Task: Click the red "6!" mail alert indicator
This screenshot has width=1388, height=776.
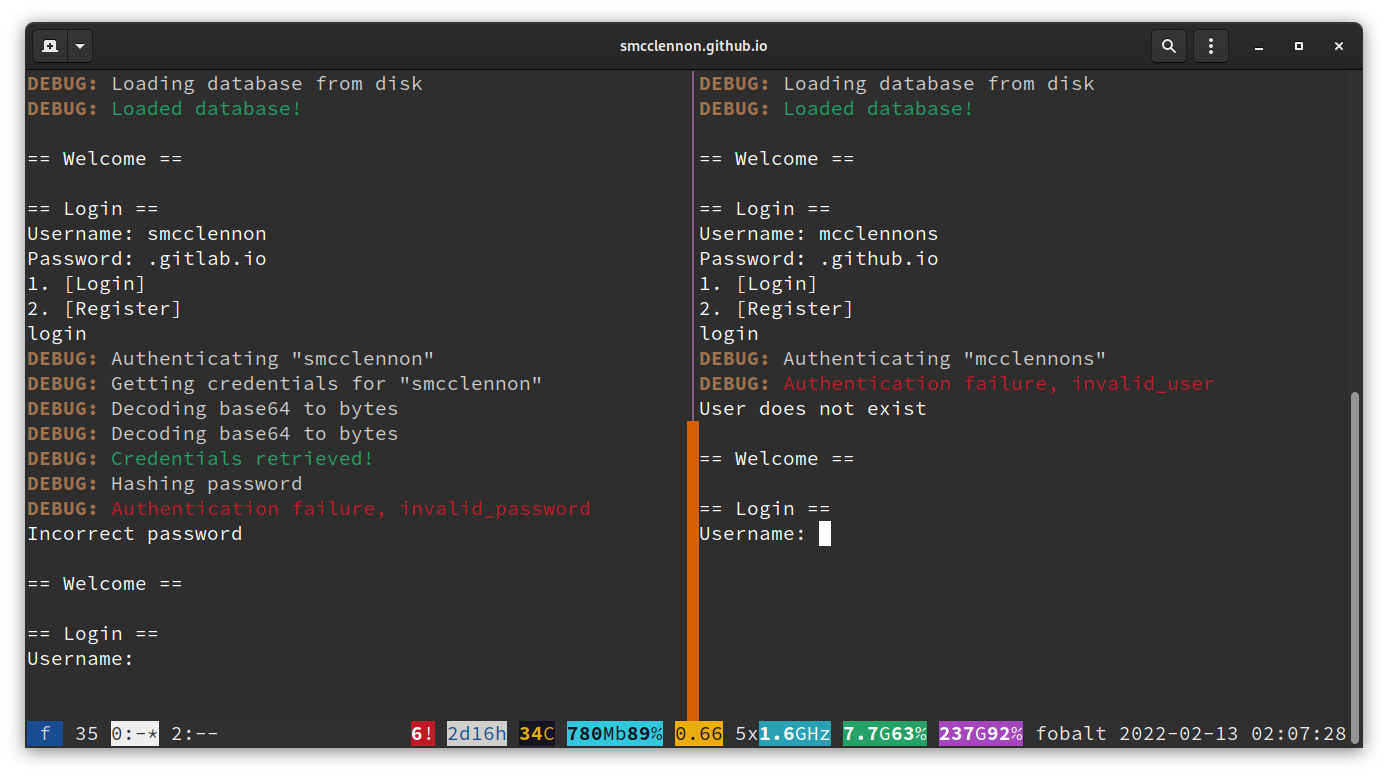Action: point(422,733)
